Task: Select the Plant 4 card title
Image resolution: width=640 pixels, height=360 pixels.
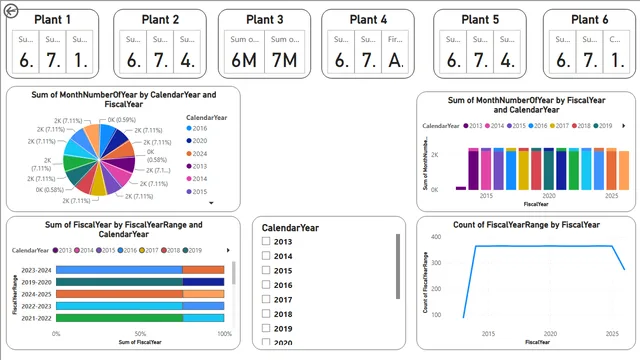Action: (x=368, y=20)
